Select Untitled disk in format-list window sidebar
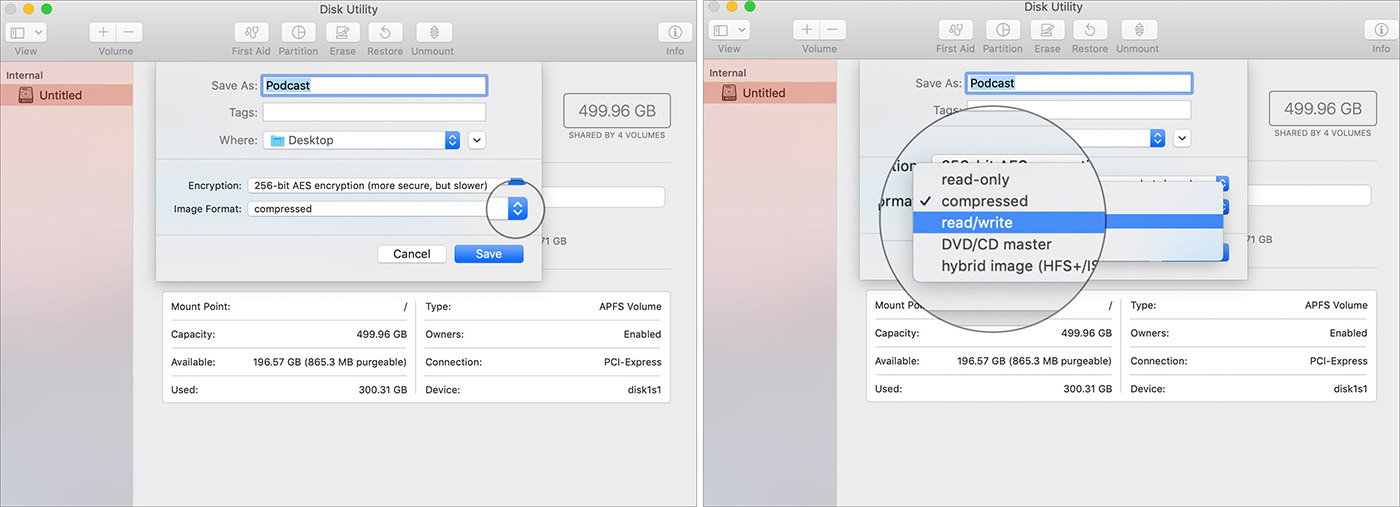This screenshot has height=507, width=1400. (x=770, y=93)
